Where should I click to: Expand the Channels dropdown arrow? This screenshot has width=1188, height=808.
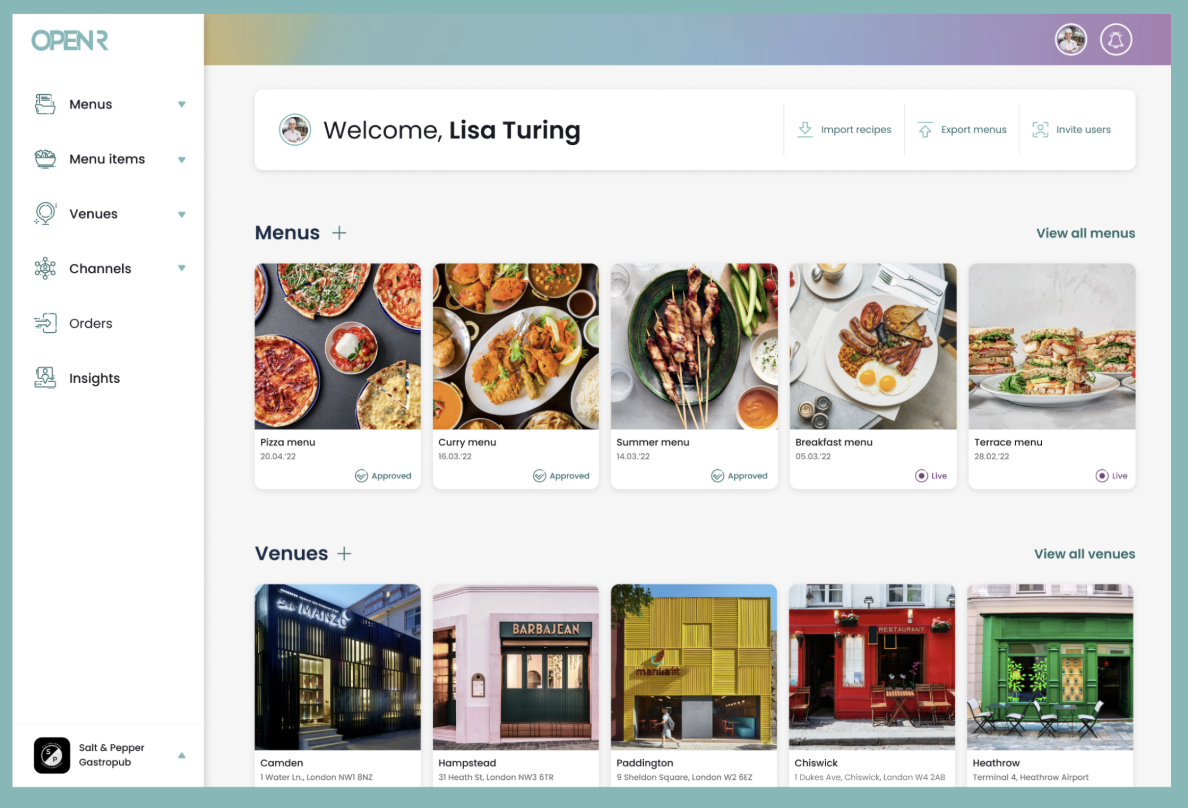click(182, 268)
